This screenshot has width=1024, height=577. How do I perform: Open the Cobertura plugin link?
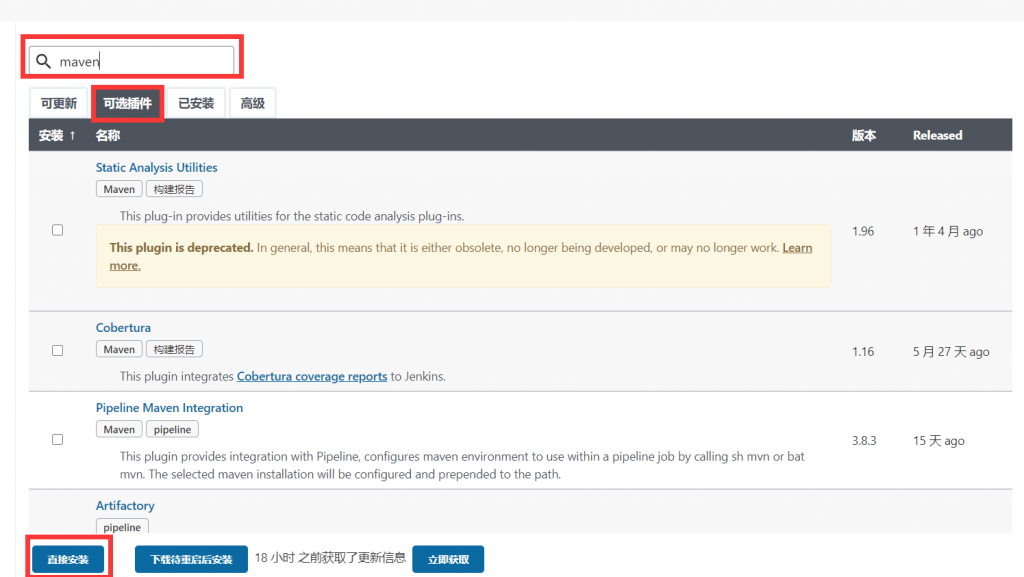point(123,328)
